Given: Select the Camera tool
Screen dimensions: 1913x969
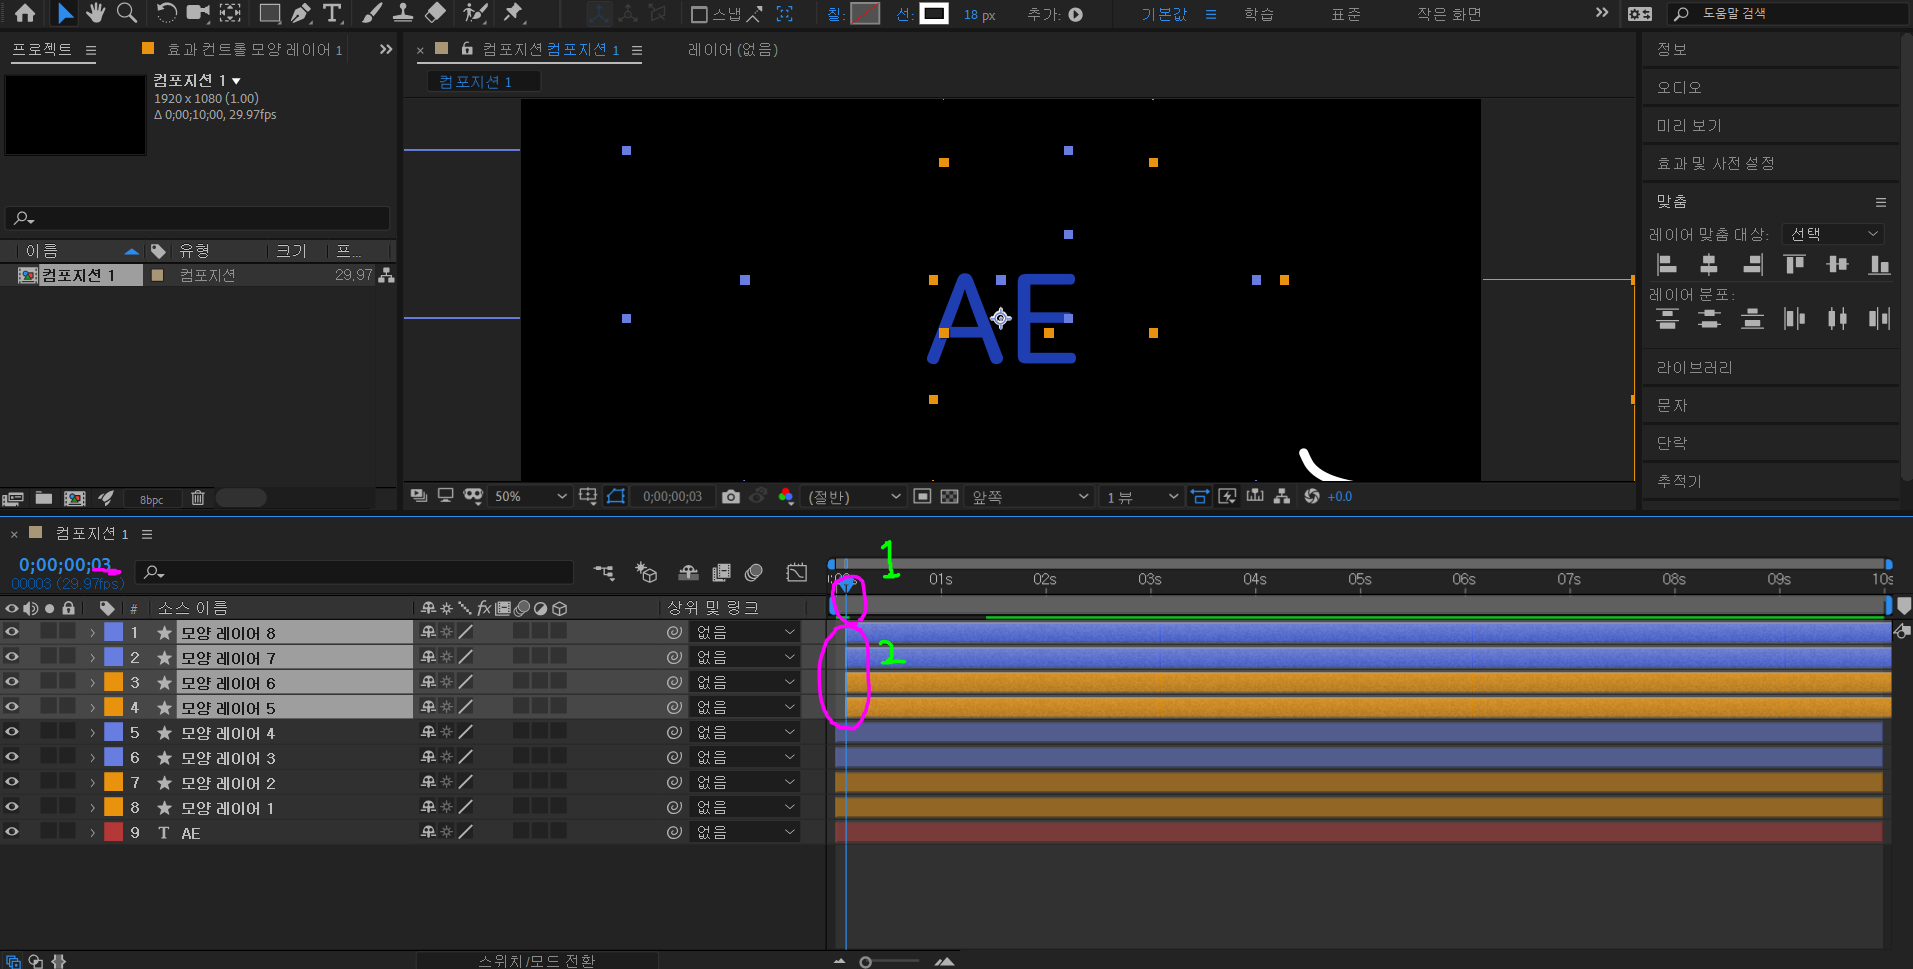Looking at the screenshot, I should click(x=198, y=13).
